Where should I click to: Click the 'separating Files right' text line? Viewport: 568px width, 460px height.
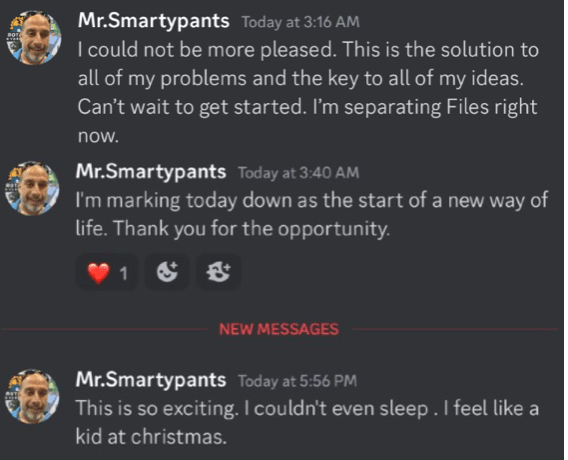tap(440, 107)
